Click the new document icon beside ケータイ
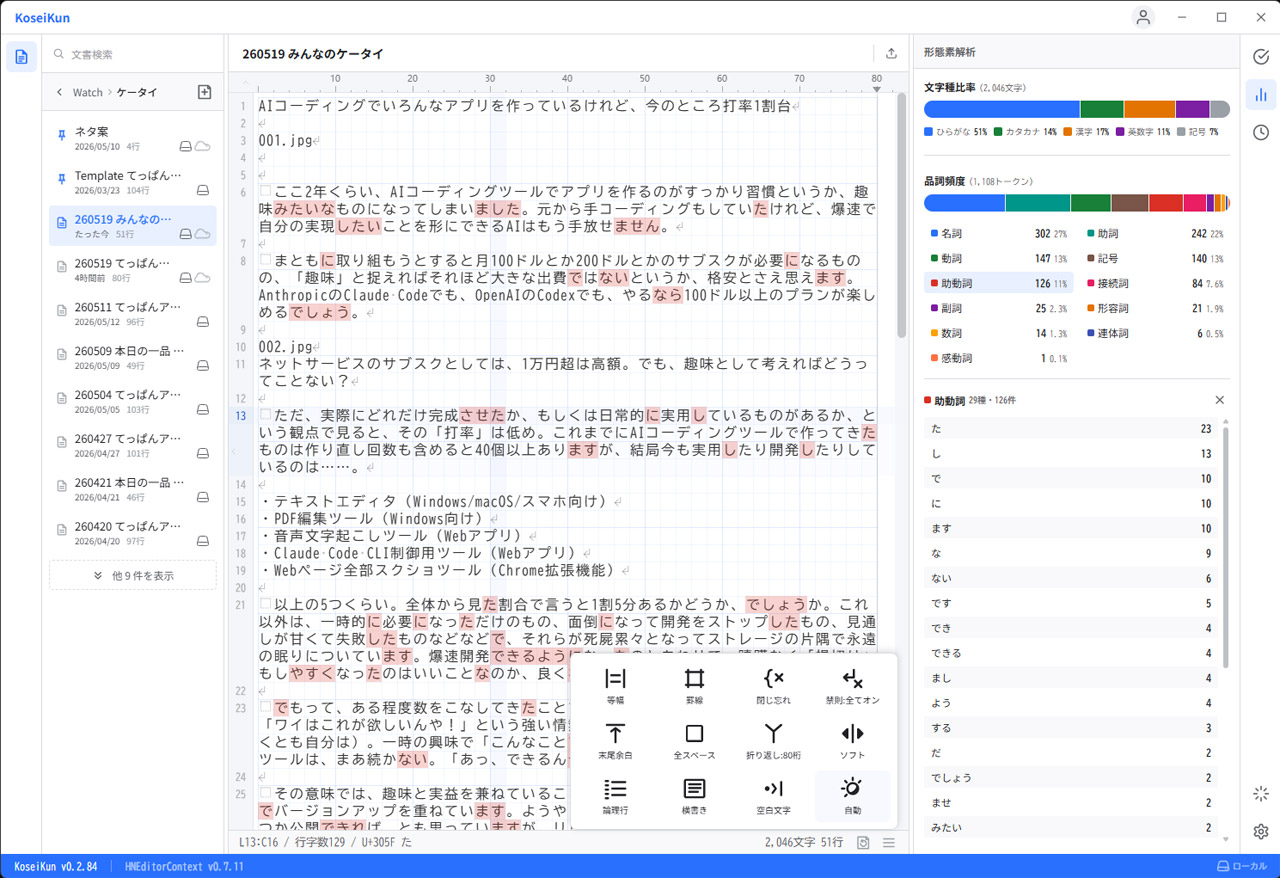Screen dimensions: 1280x878 pyautogui.click(x=204, y=92)
